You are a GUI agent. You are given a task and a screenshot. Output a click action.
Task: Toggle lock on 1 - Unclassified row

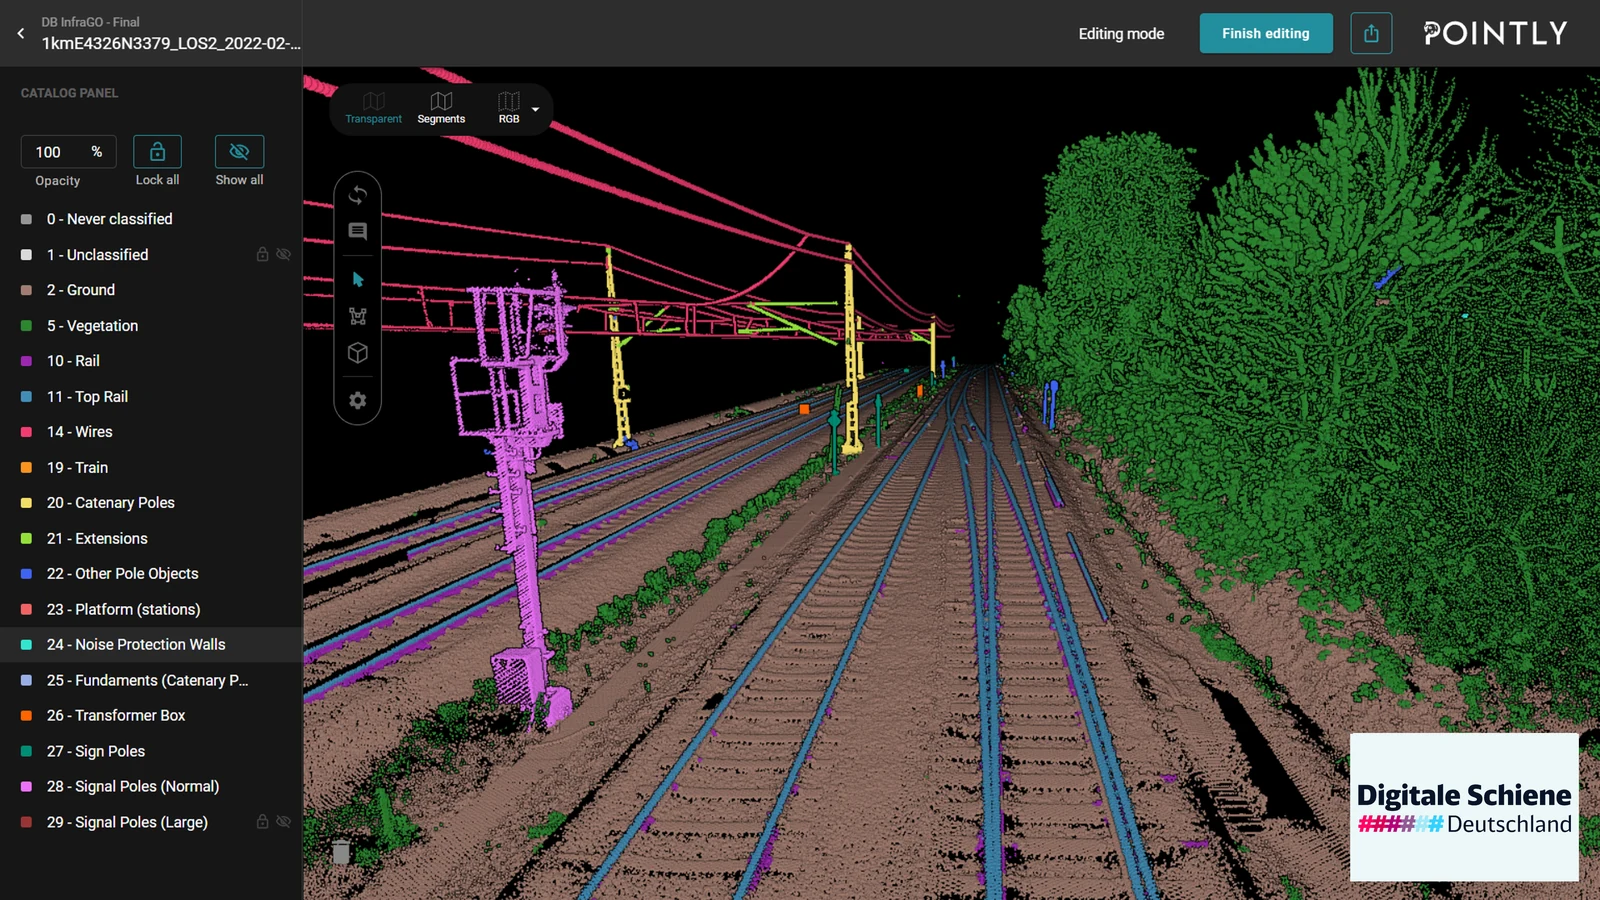point(262,255)
